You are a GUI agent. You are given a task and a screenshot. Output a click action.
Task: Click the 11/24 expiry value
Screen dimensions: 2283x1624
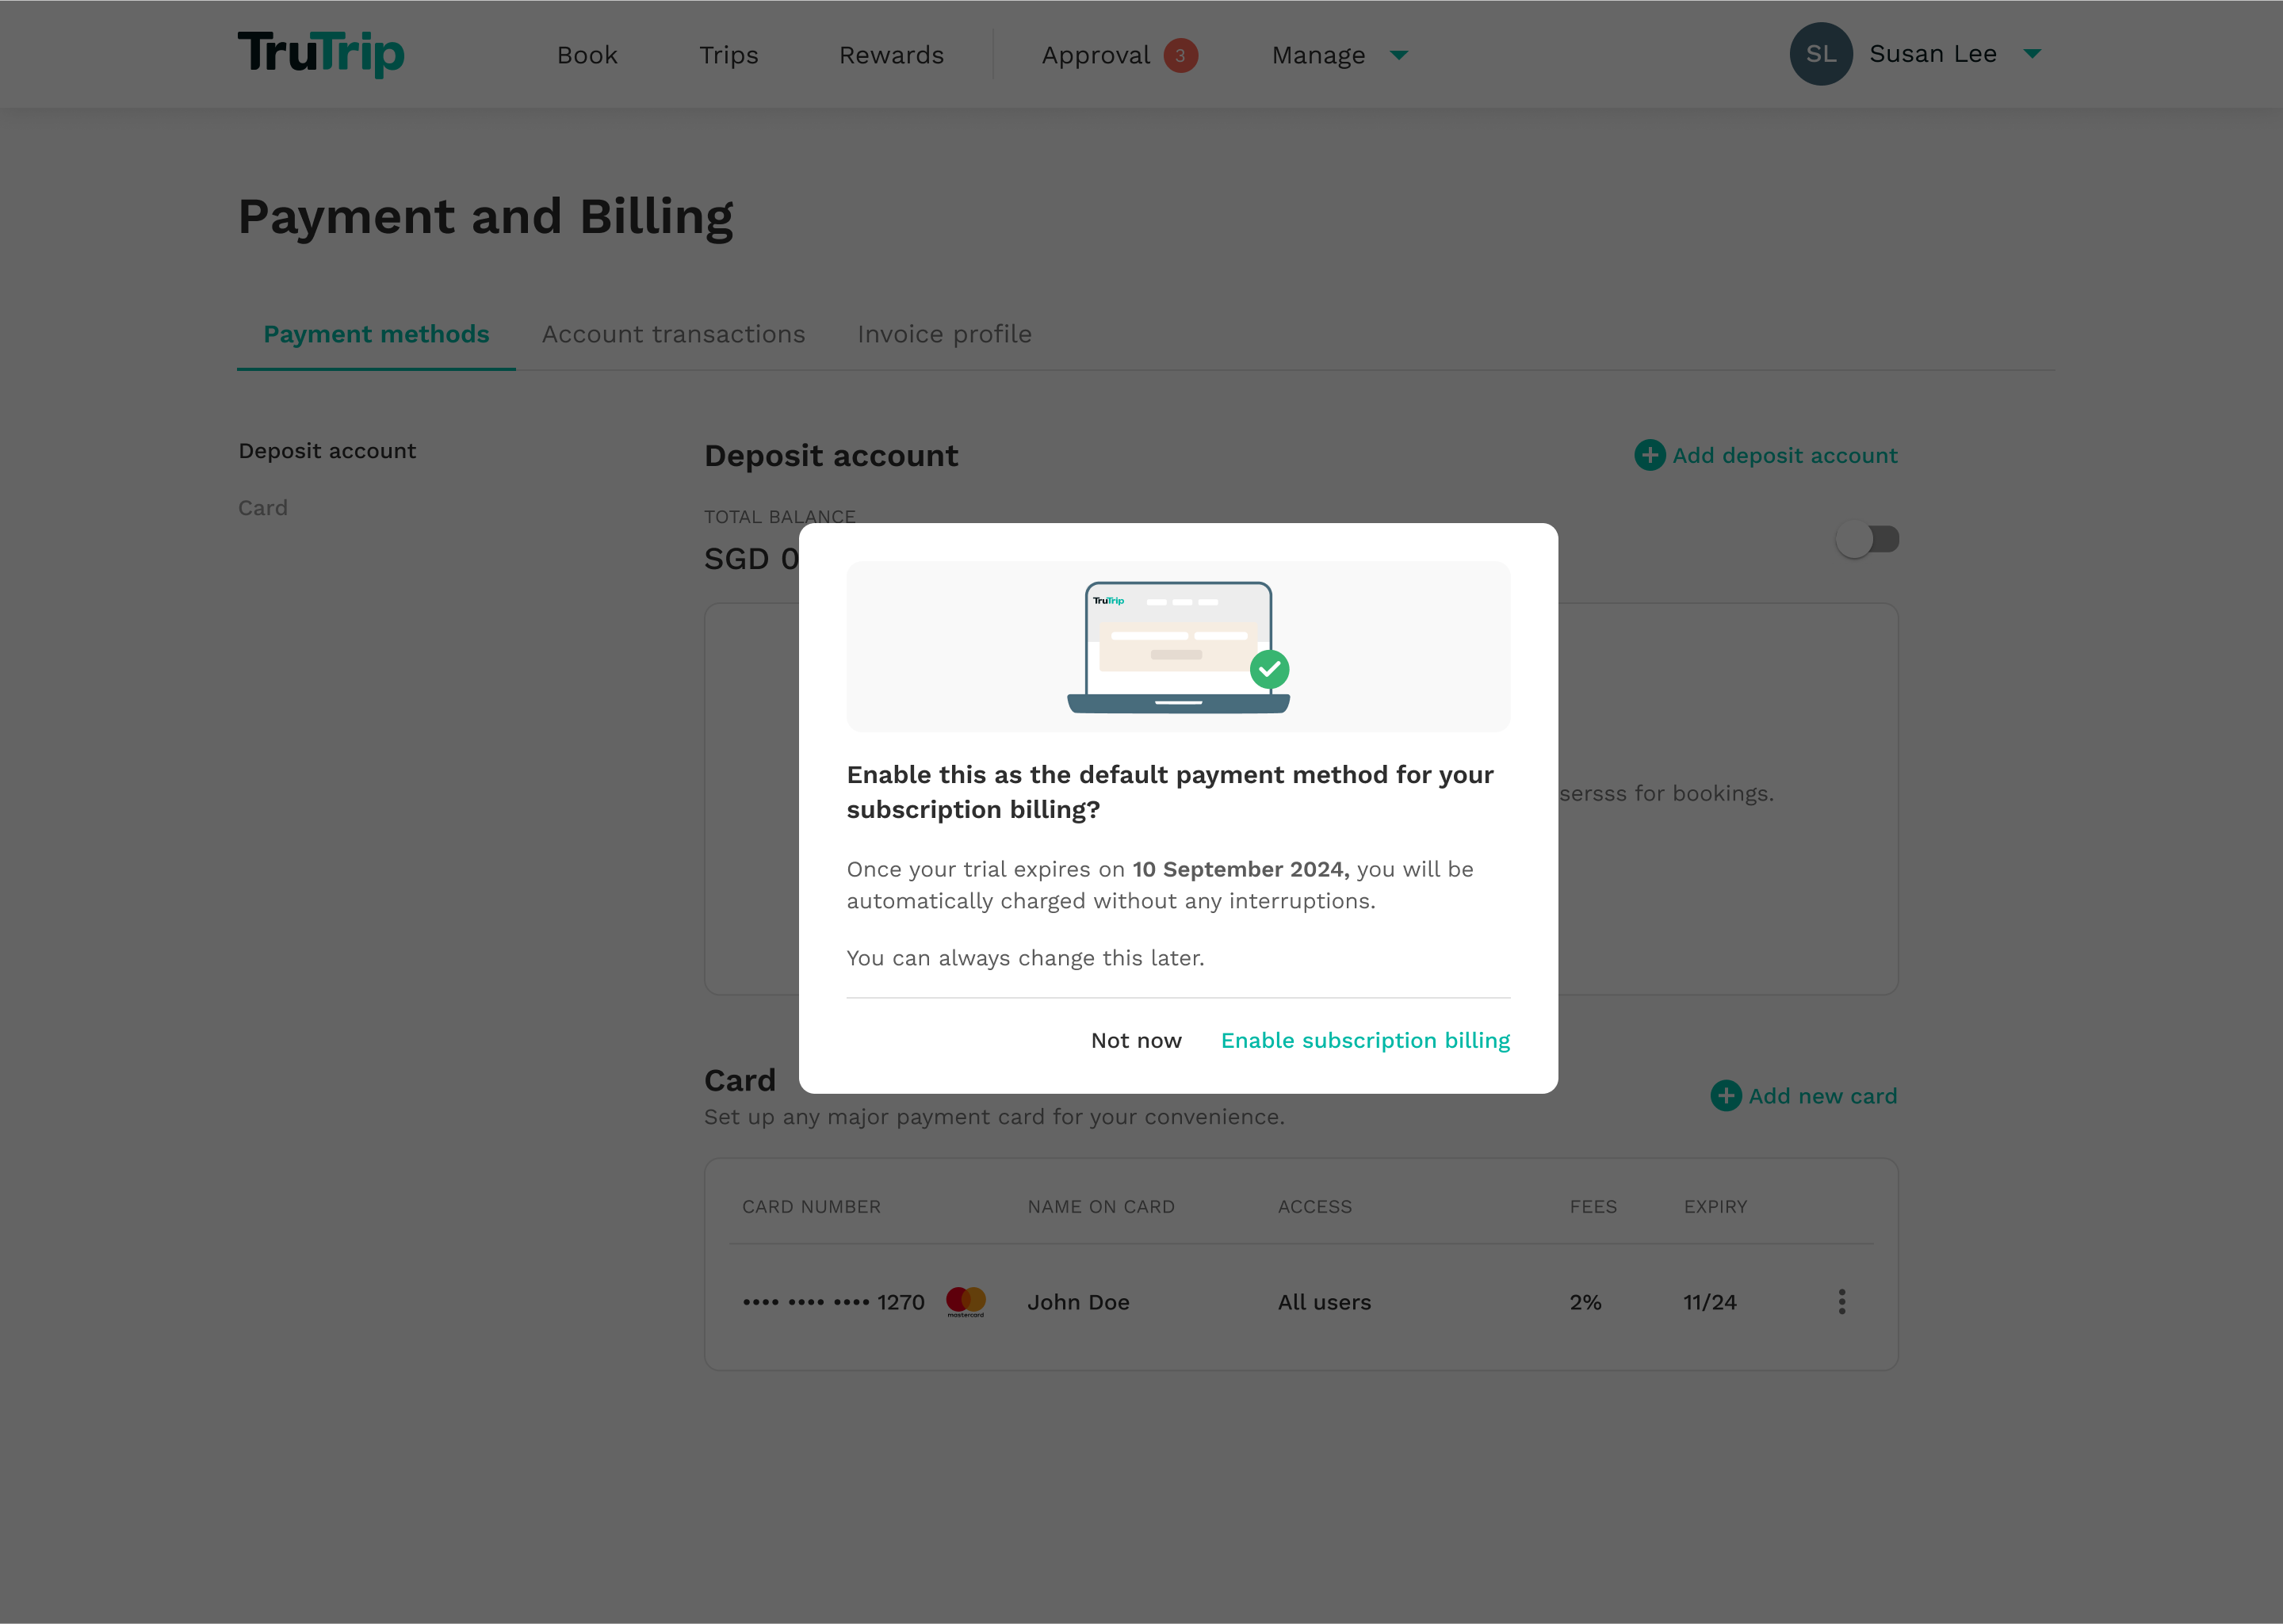[1709, 1302]
